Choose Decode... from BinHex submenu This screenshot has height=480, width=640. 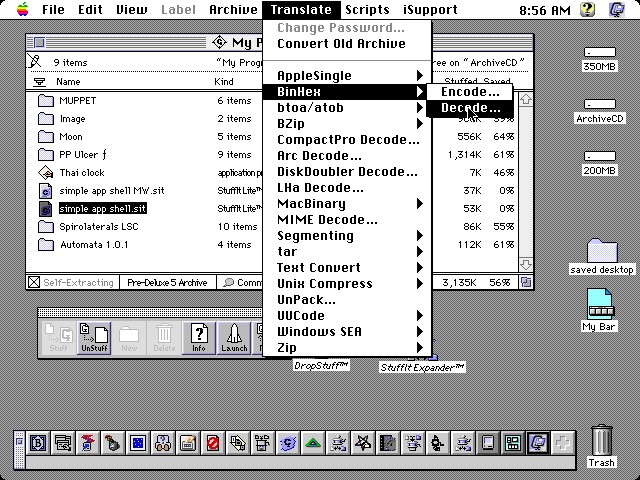click(x=470, y=108)
